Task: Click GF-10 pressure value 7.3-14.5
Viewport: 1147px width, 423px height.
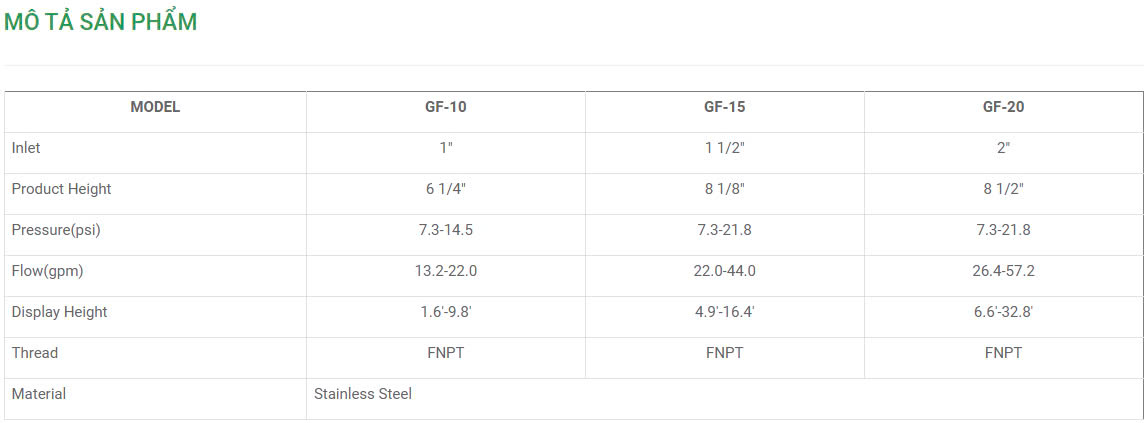Action: (x=445, y=230)
